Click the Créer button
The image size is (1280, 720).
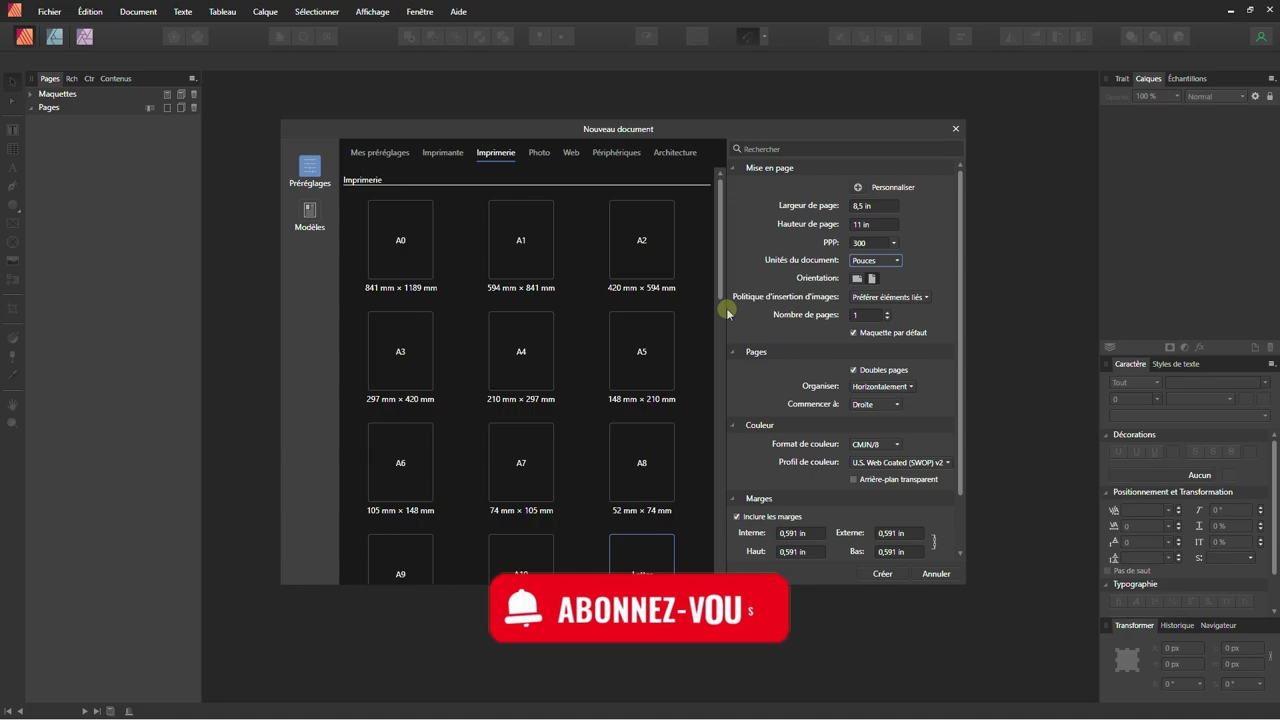coord(883,574)
